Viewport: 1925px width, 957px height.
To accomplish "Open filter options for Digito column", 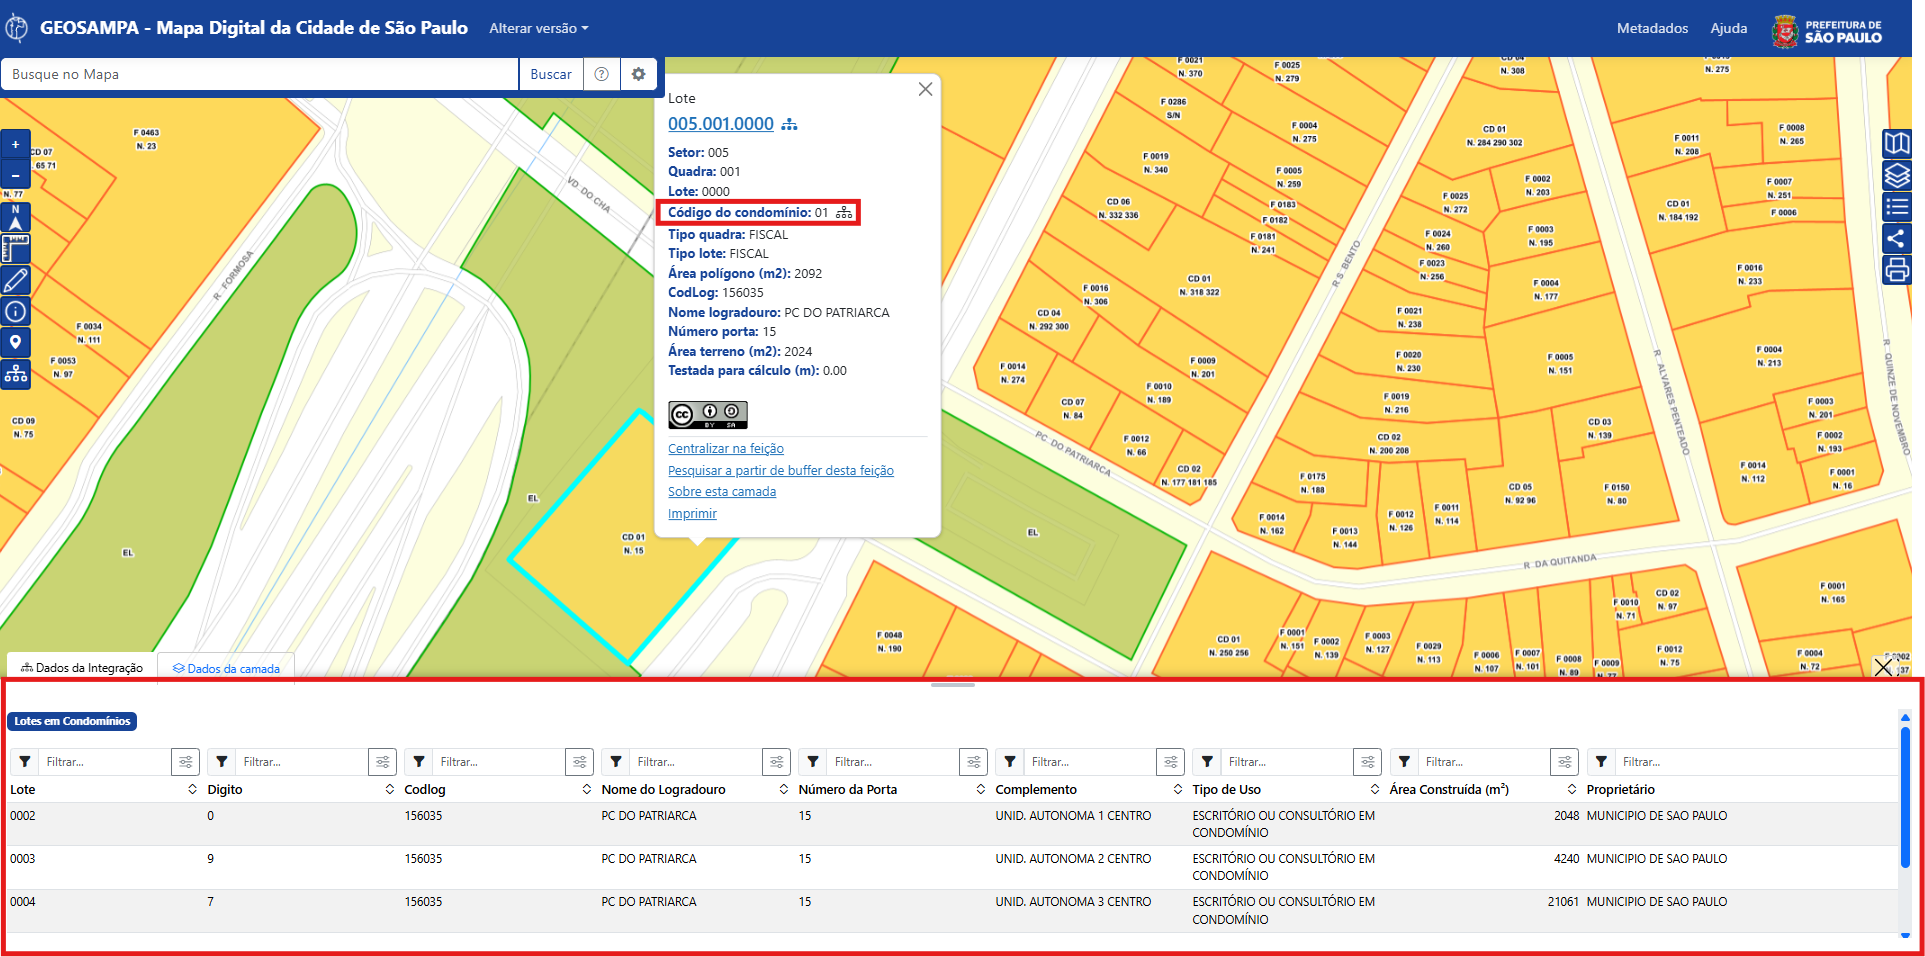I will [383, 762].
